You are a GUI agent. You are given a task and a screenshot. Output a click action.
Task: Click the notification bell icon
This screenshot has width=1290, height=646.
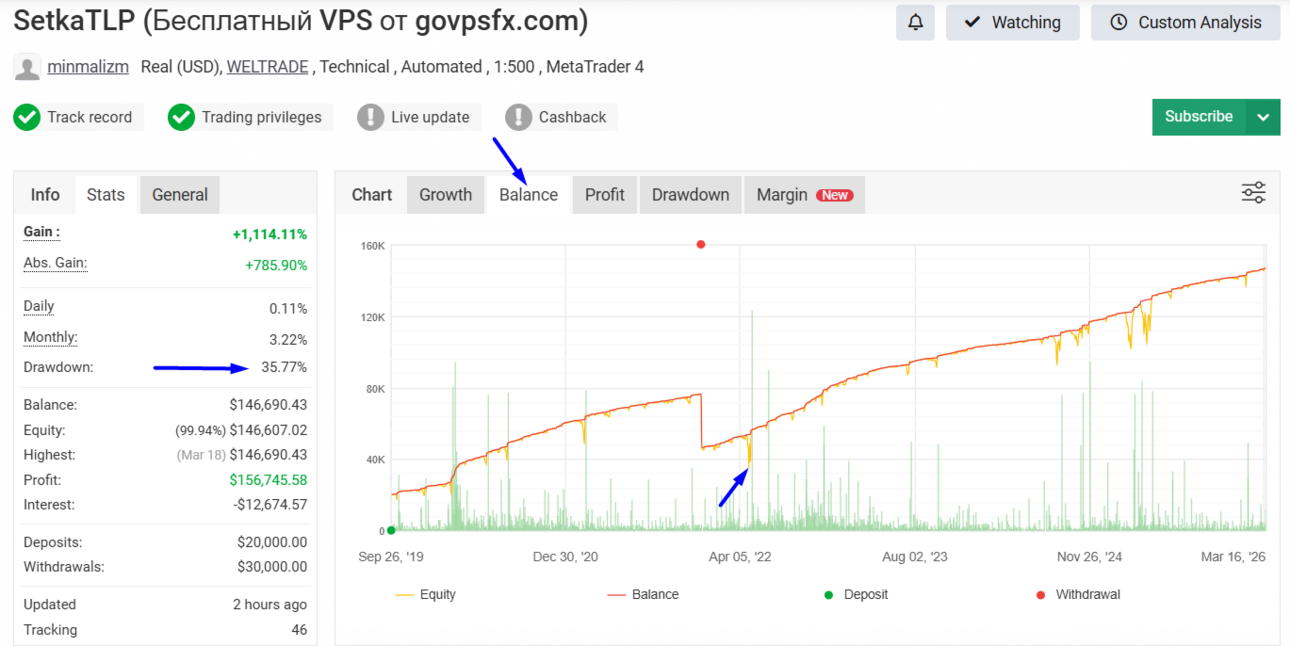coord(915,22)
